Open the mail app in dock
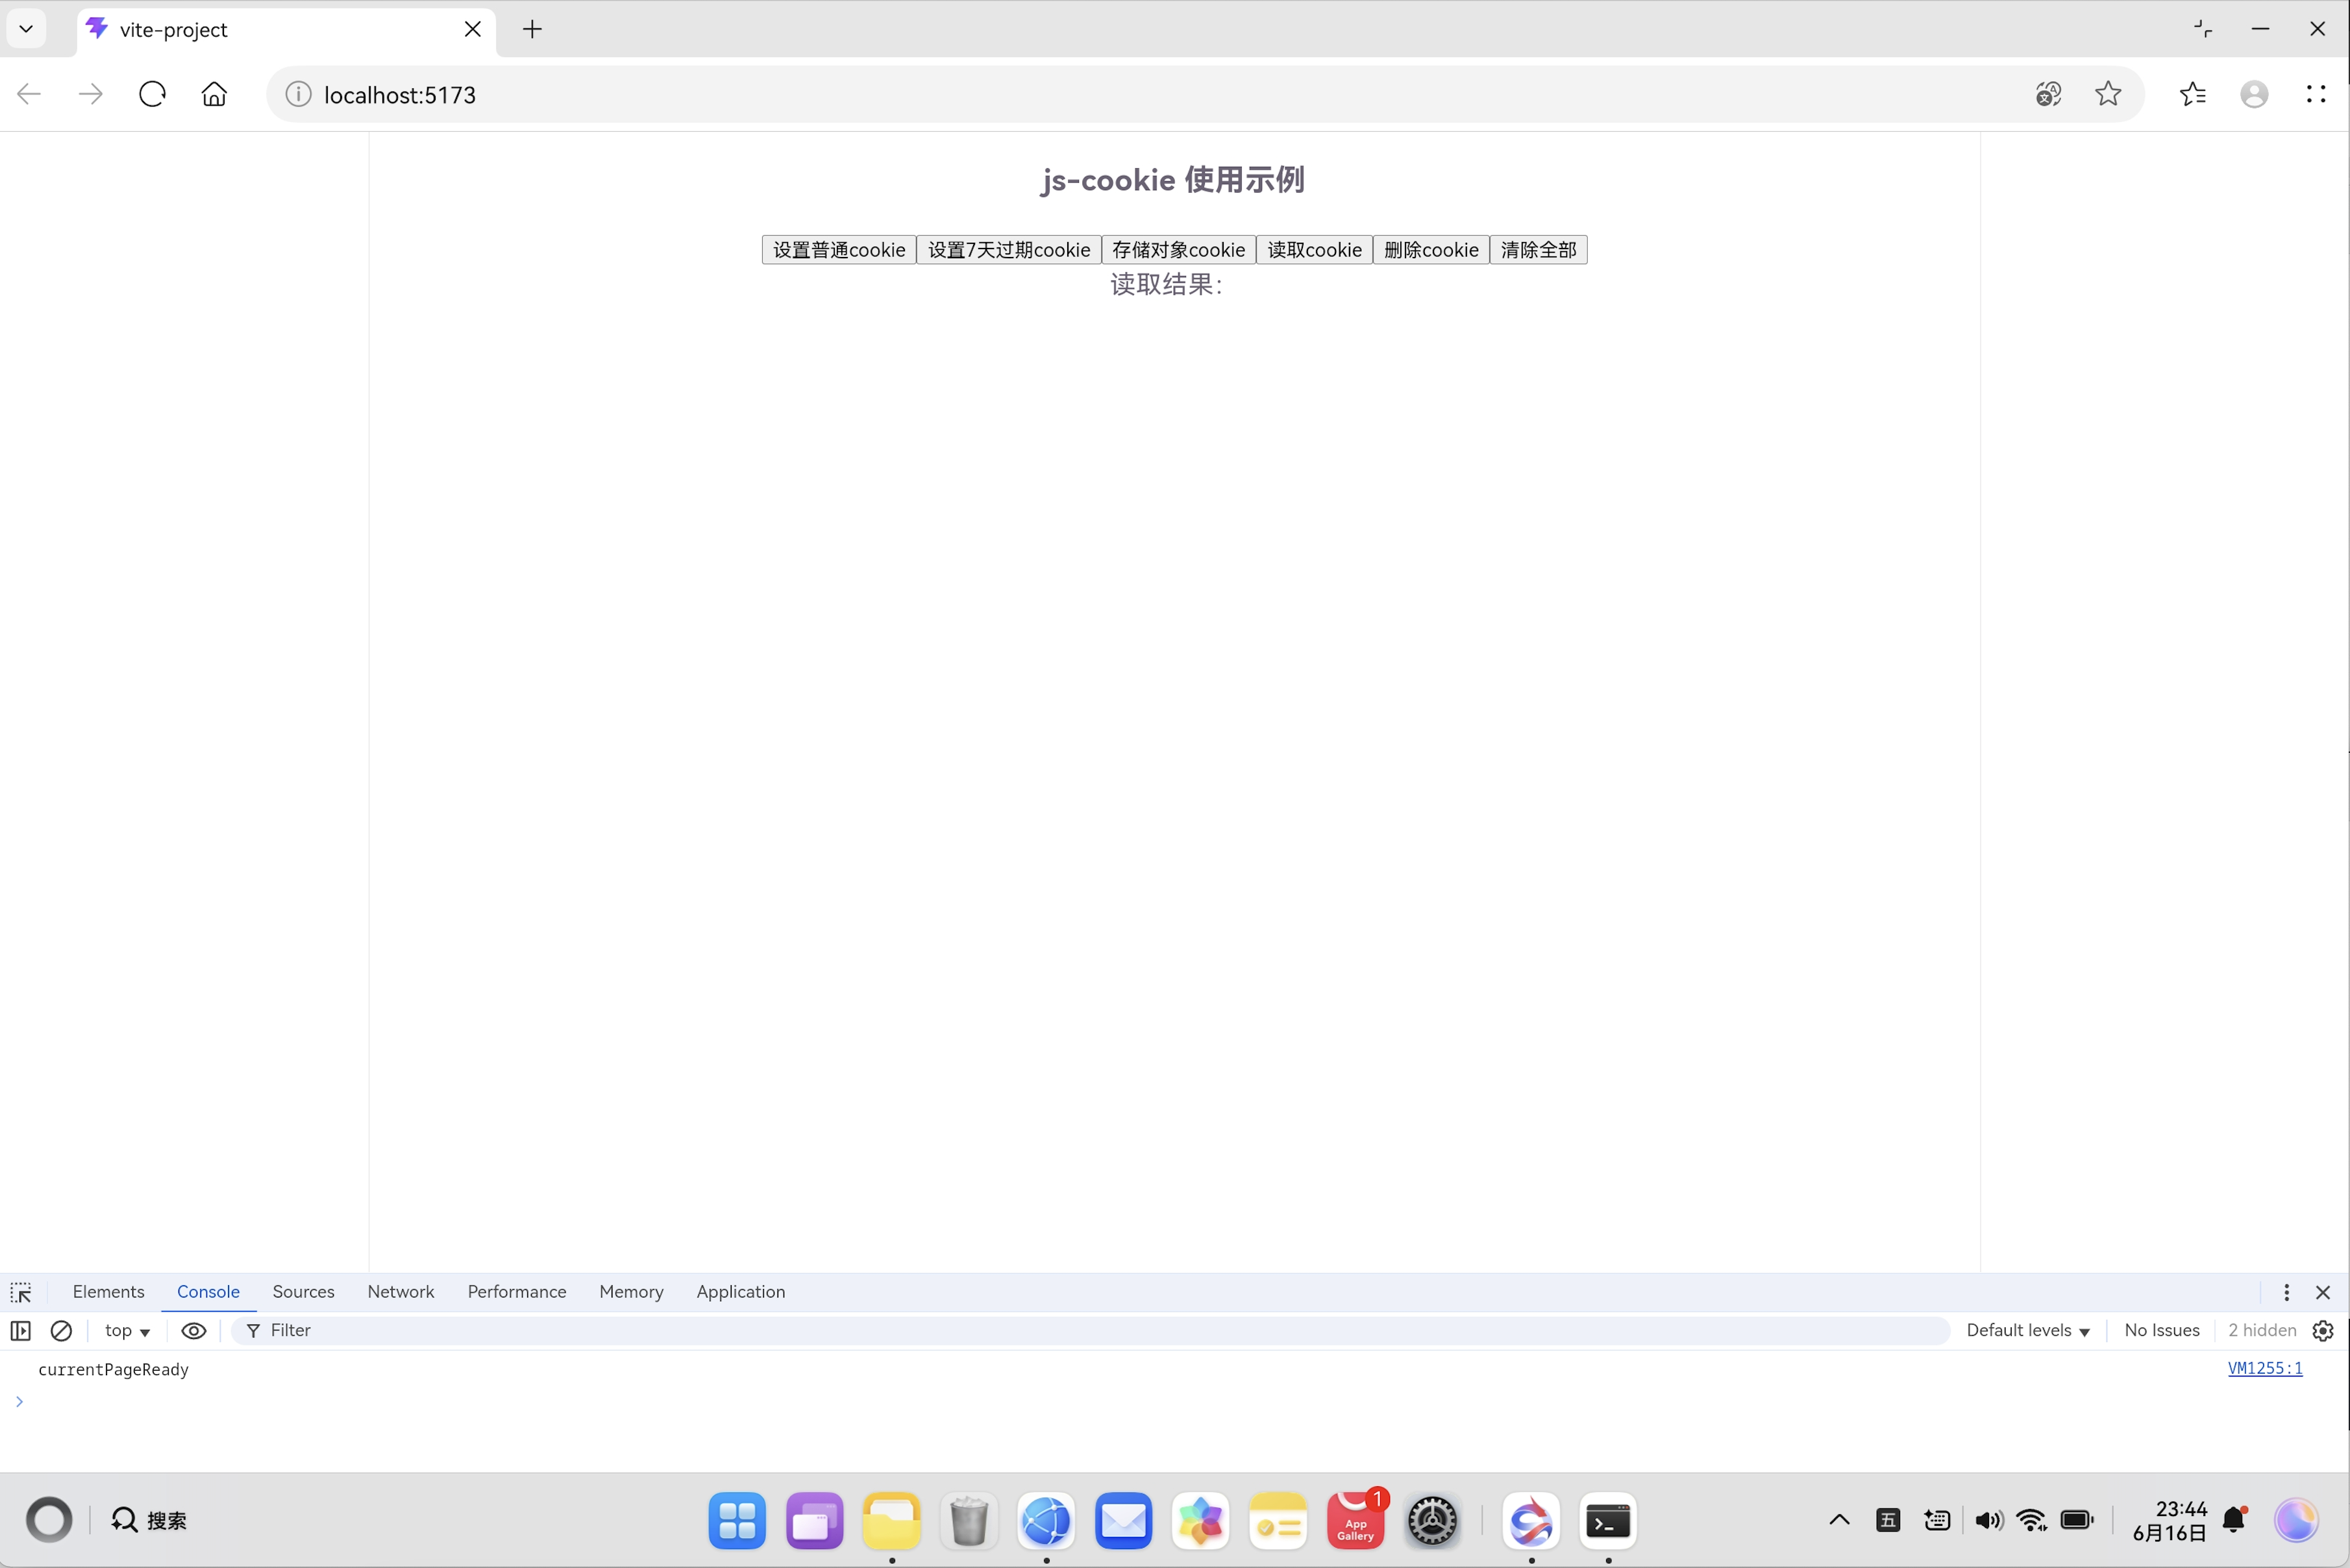This screenshot has height=1568, width=2350. 1123,1521
